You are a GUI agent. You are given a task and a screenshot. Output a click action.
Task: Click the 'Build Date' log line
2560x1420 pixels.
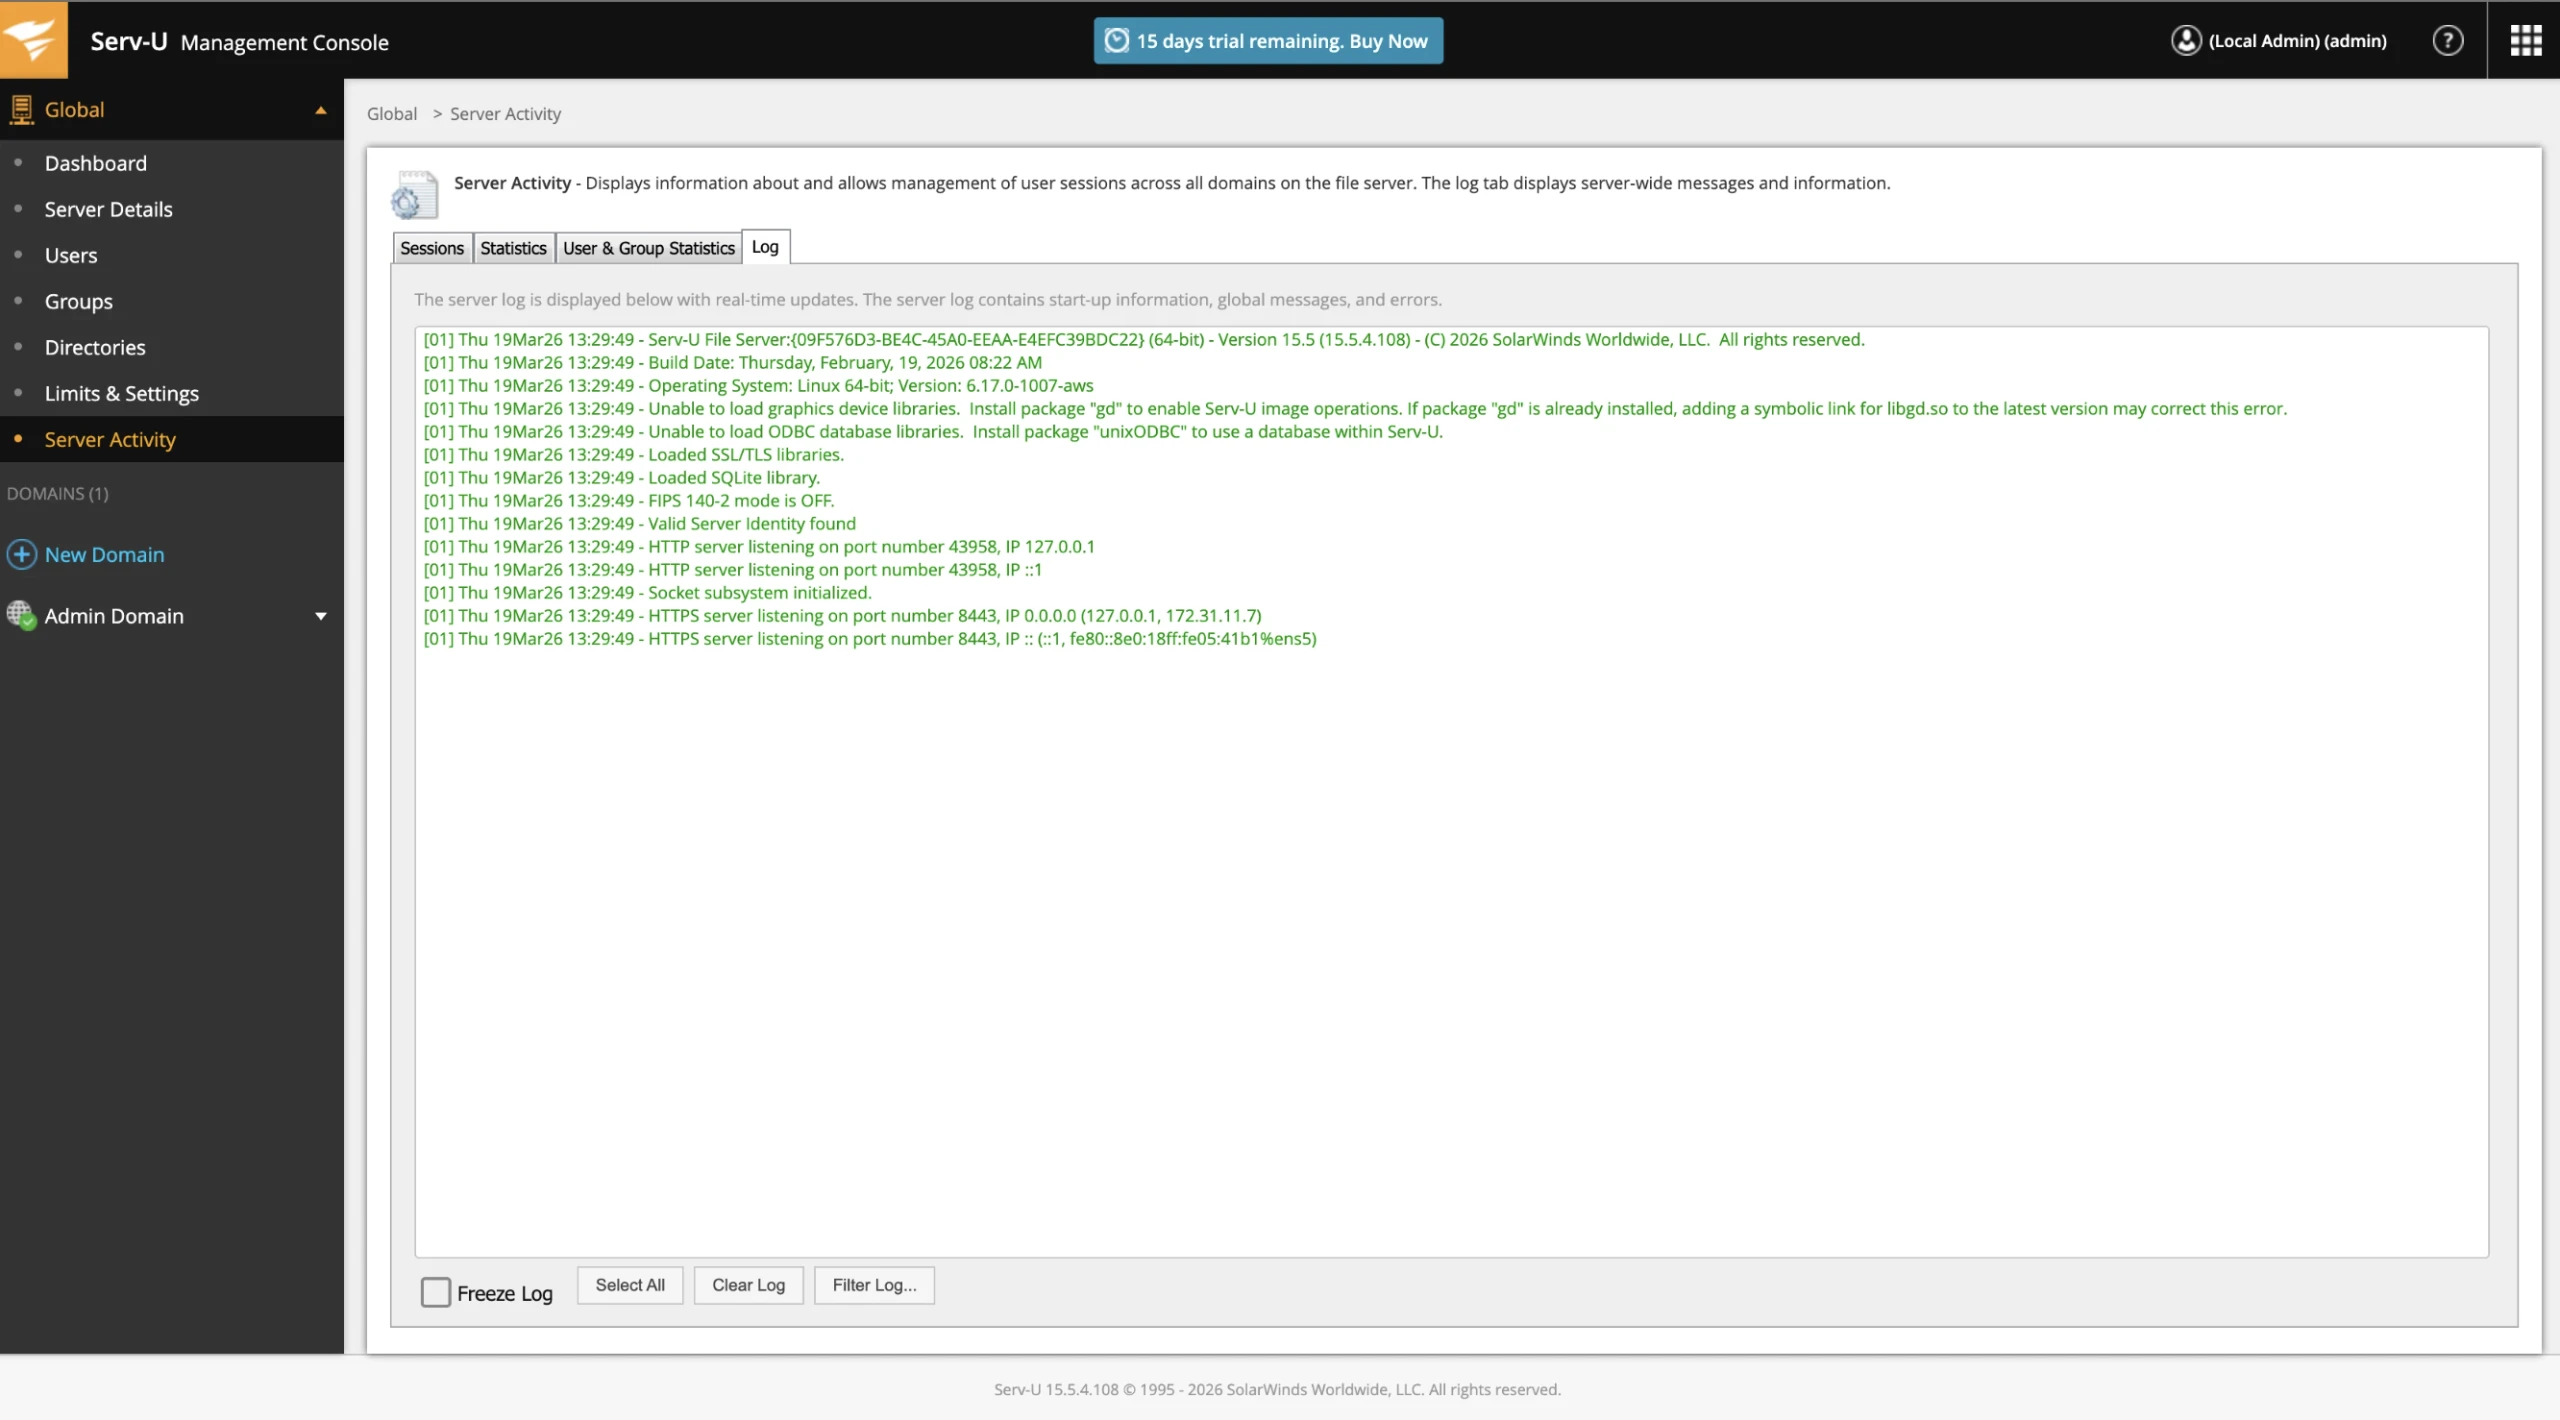click(x=732, y=362)
